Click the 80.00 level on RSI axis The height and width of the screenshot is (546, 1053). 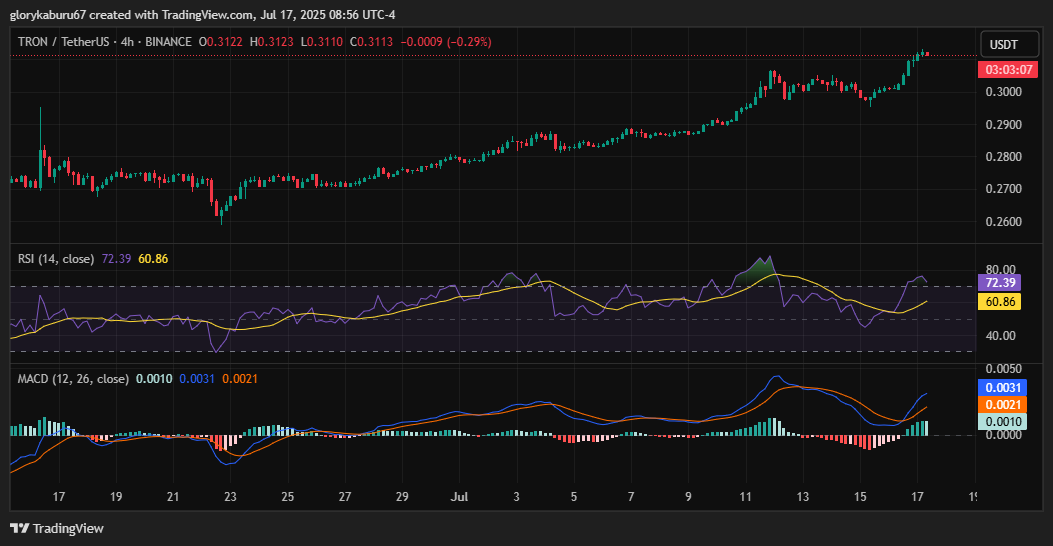tap(1000, 270)
